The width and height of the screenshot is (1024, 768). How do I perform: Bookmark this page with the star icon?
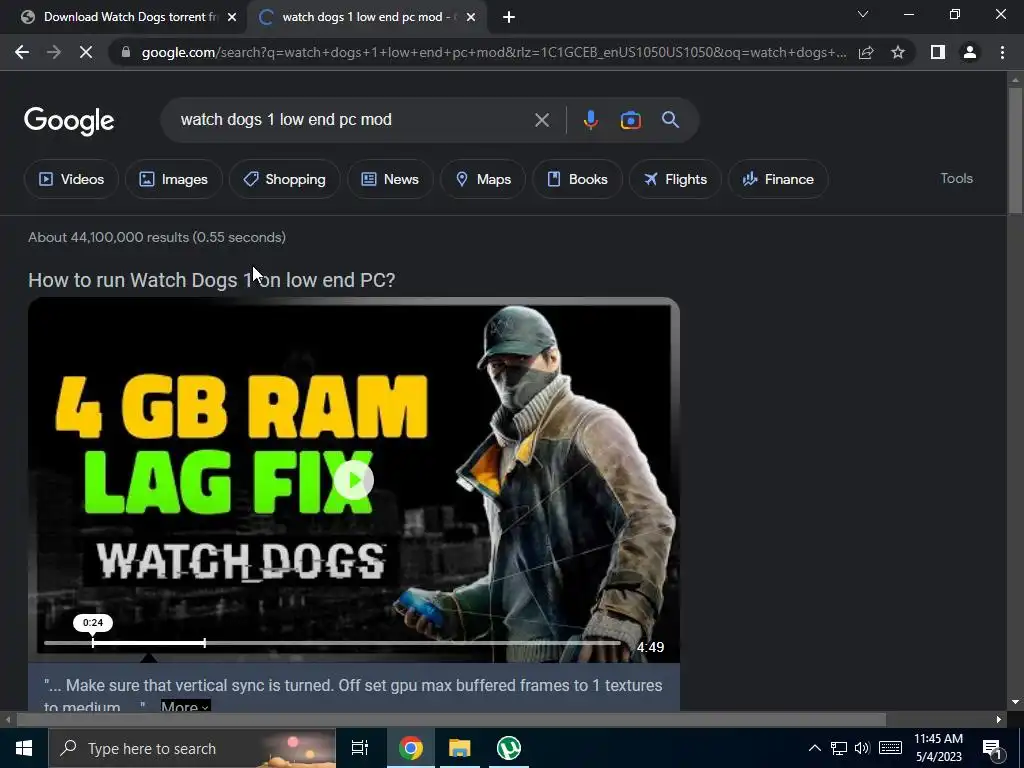coord(898,52)
